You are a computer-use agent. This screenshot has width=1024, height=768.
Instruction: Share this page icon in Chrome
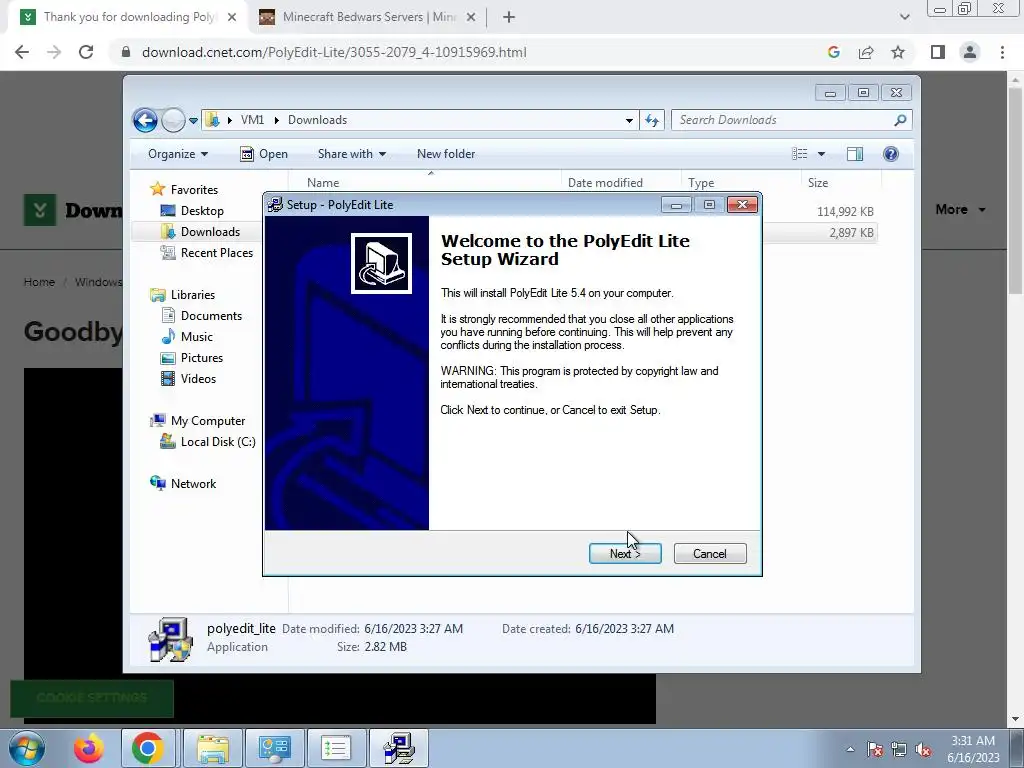click(866, 52)
